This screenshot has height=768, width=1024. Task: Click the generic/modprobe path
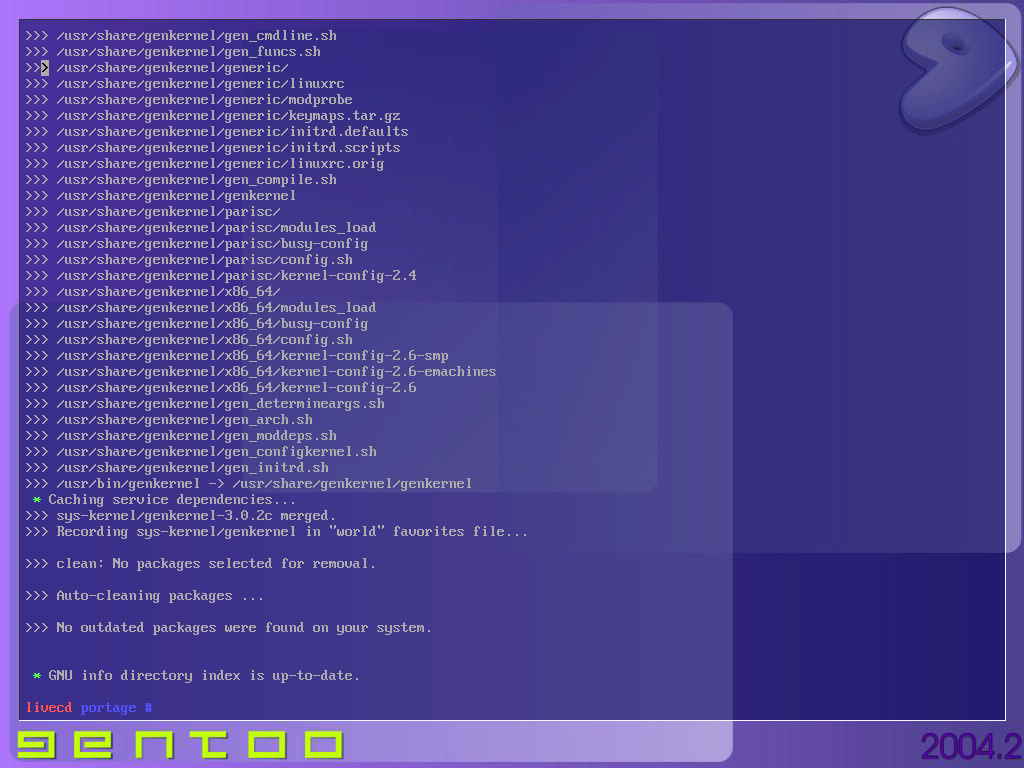189,99
